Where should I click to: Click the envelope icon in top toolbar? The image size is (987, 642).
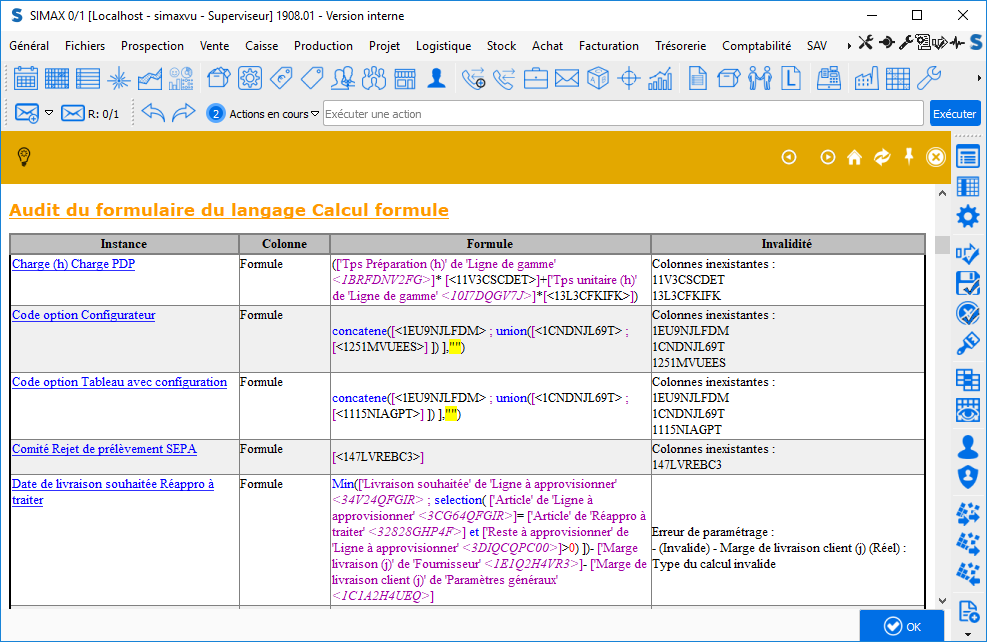click(567, 78)
